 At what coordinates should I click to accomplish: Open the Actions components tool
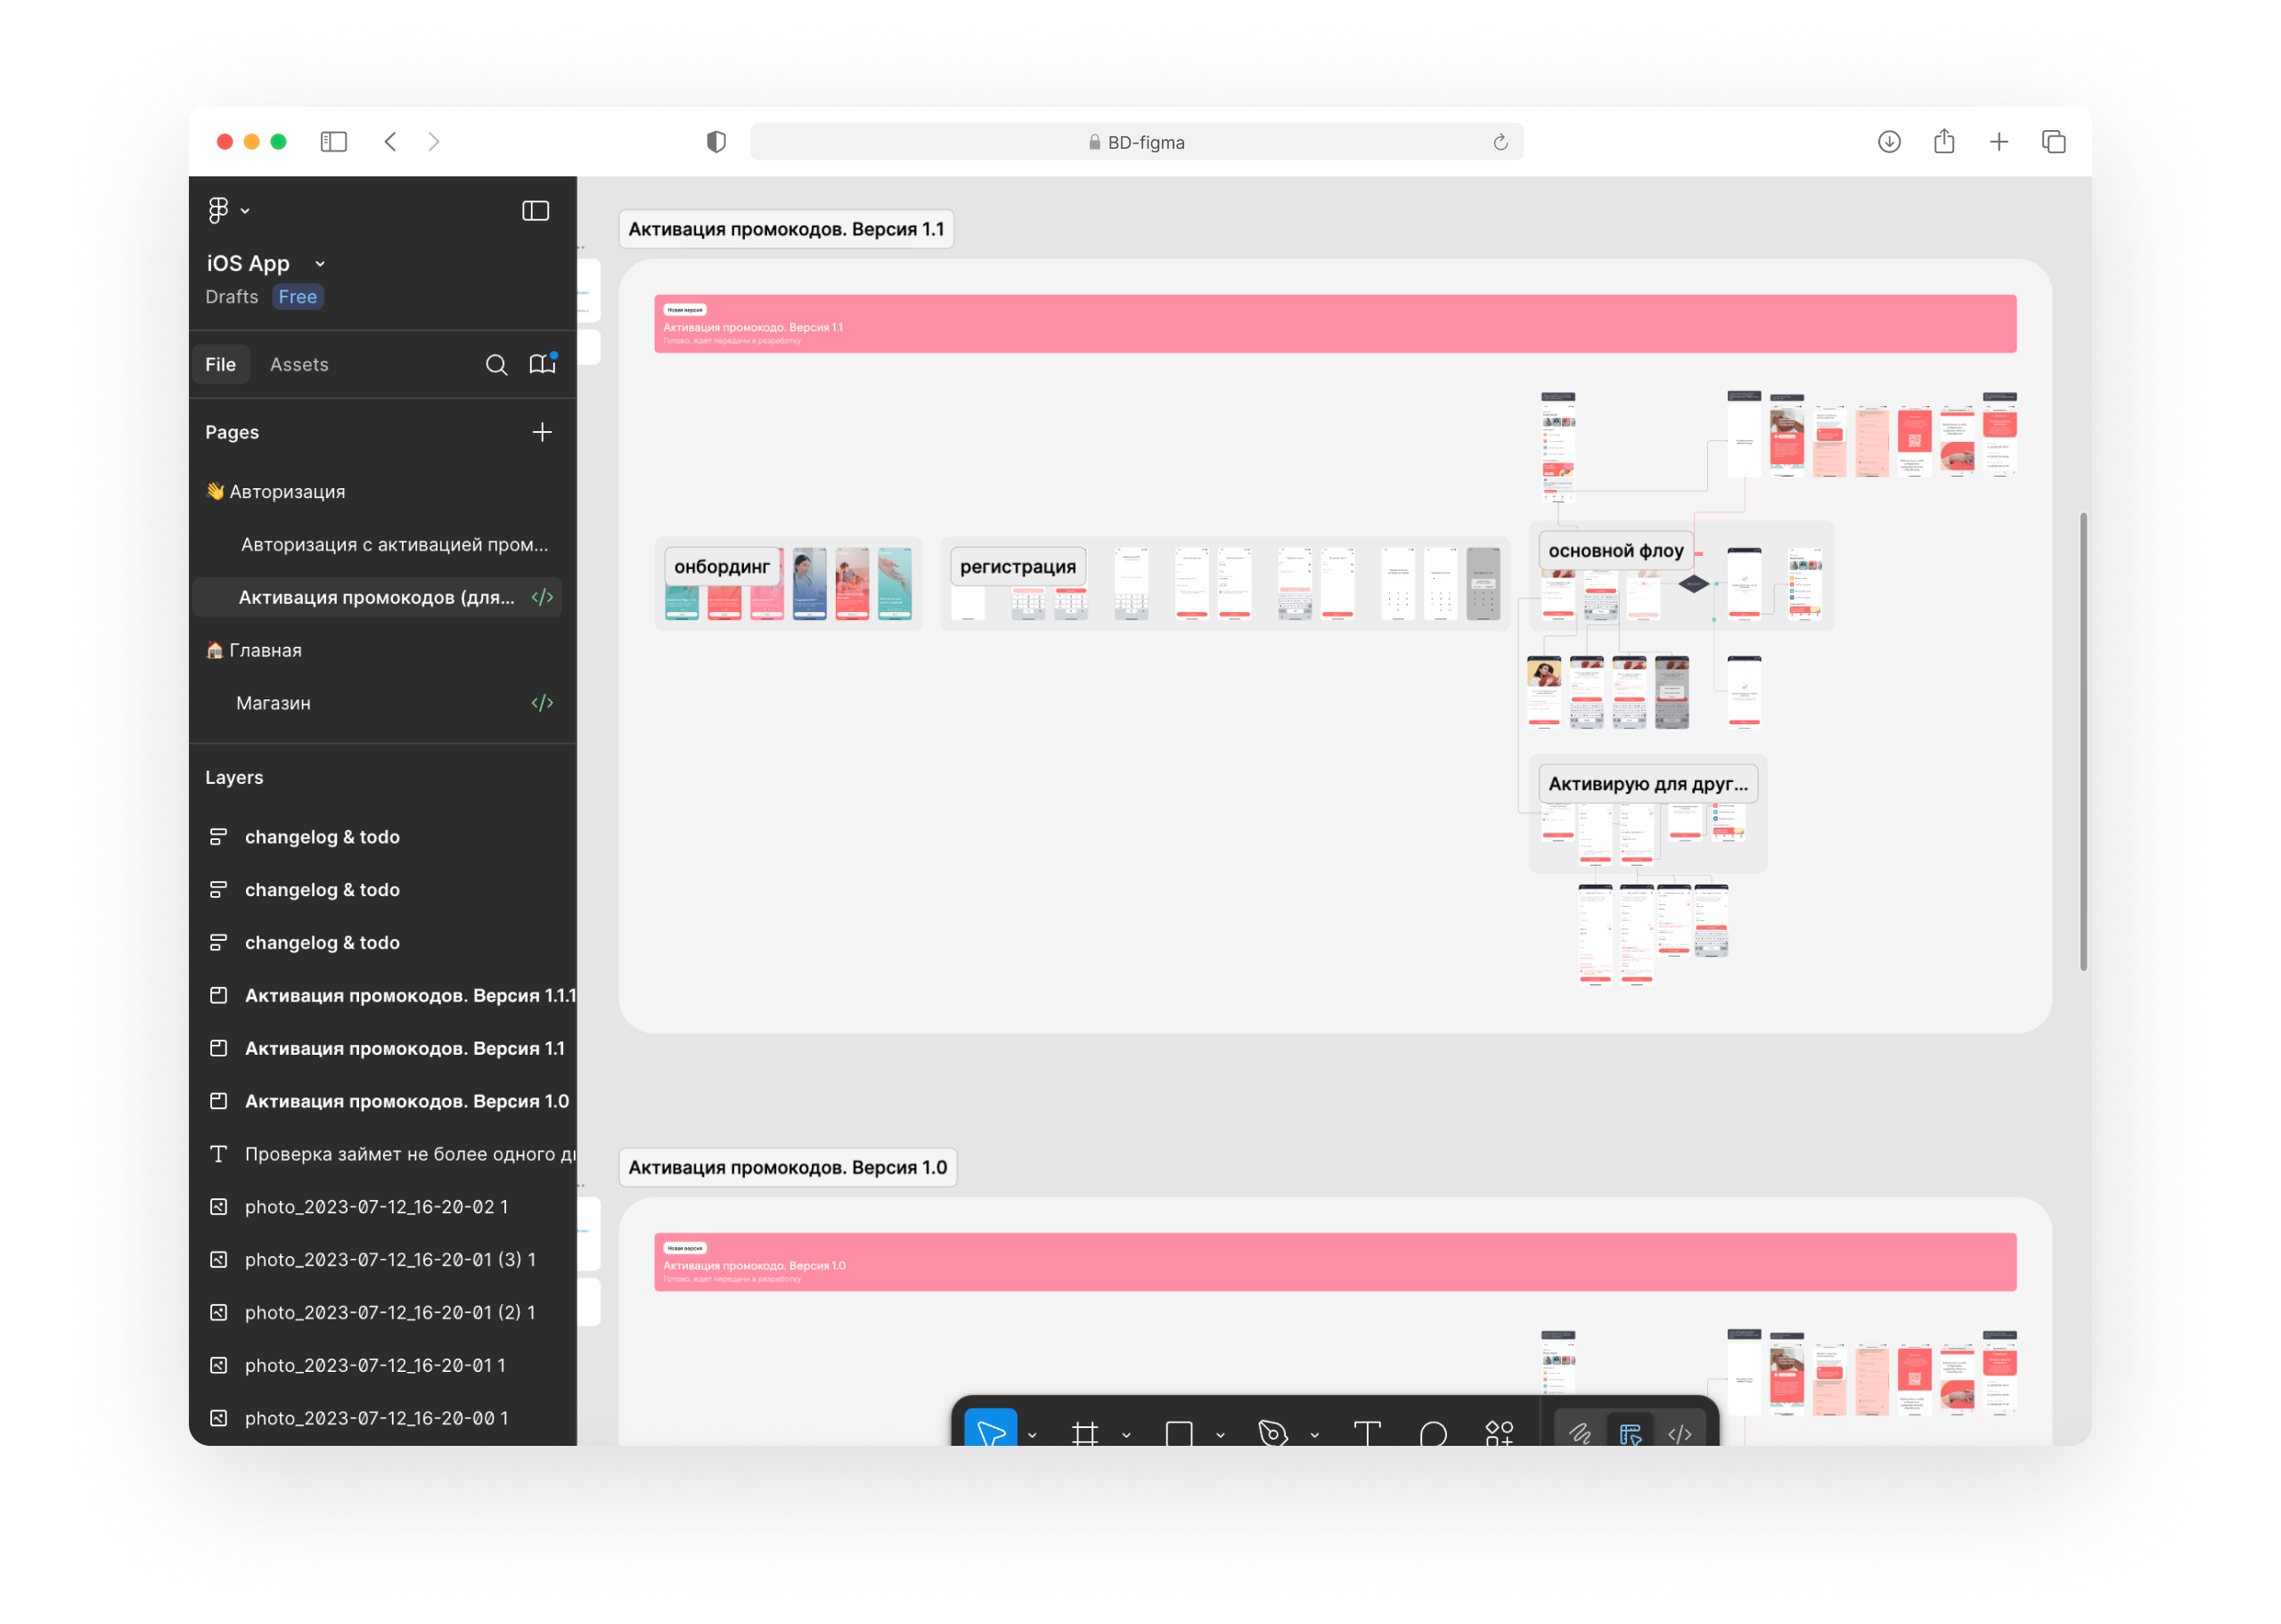point(1499,1433)
